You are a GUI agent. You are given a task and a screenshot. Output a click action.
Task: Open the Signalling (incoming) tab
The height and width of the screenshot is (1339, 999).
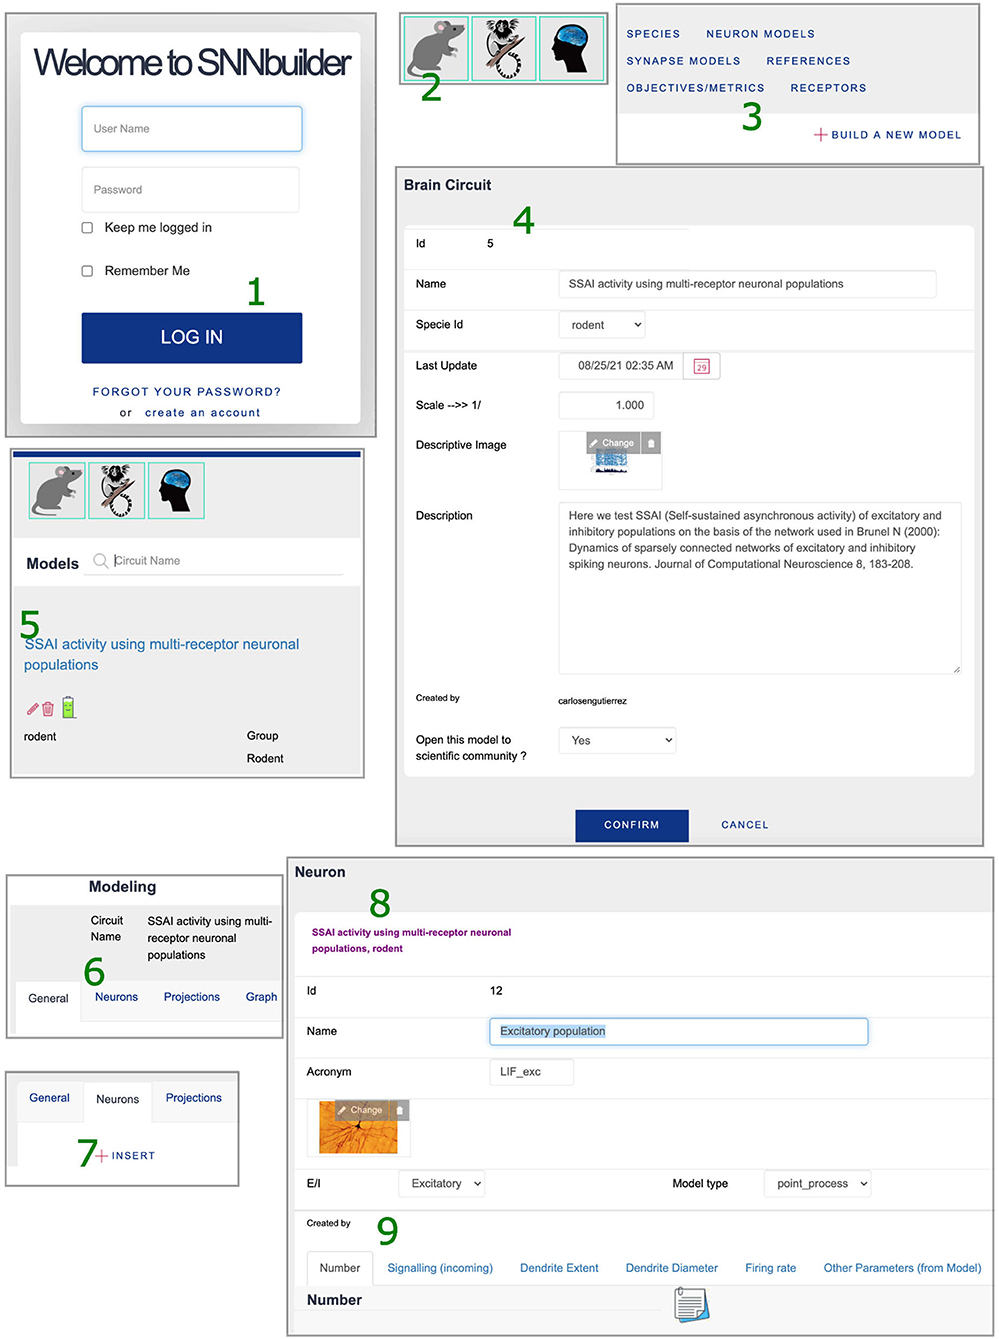click(x=440, y=1268)
